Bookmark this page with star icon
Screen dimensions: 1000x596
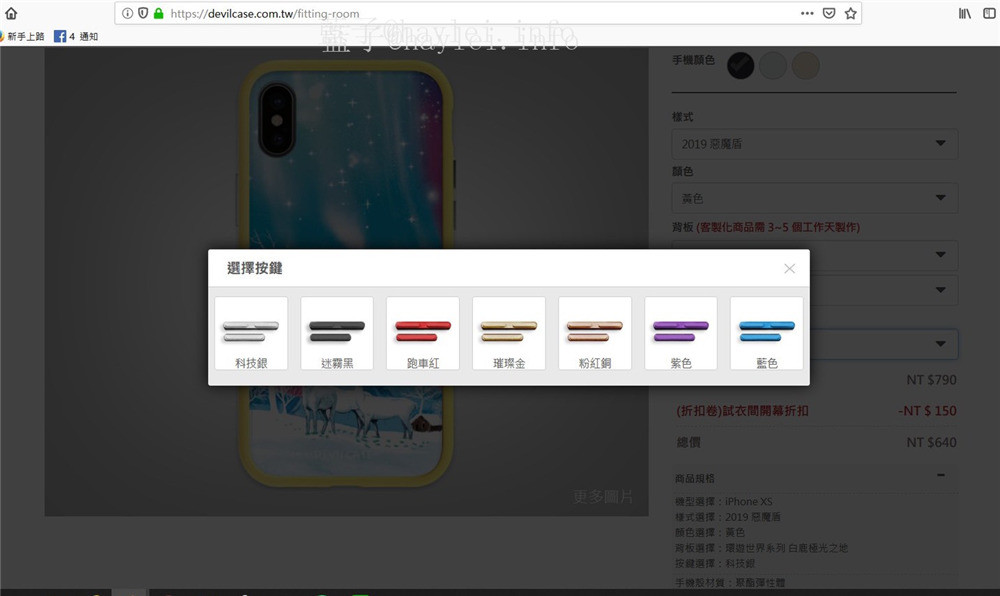click(851, 13)
